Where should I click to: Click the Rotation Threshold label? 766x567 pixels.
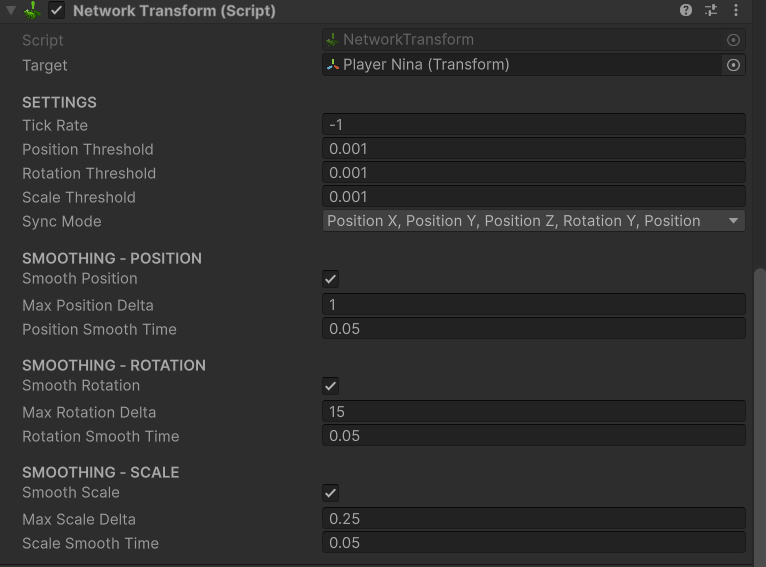point(89,173)
